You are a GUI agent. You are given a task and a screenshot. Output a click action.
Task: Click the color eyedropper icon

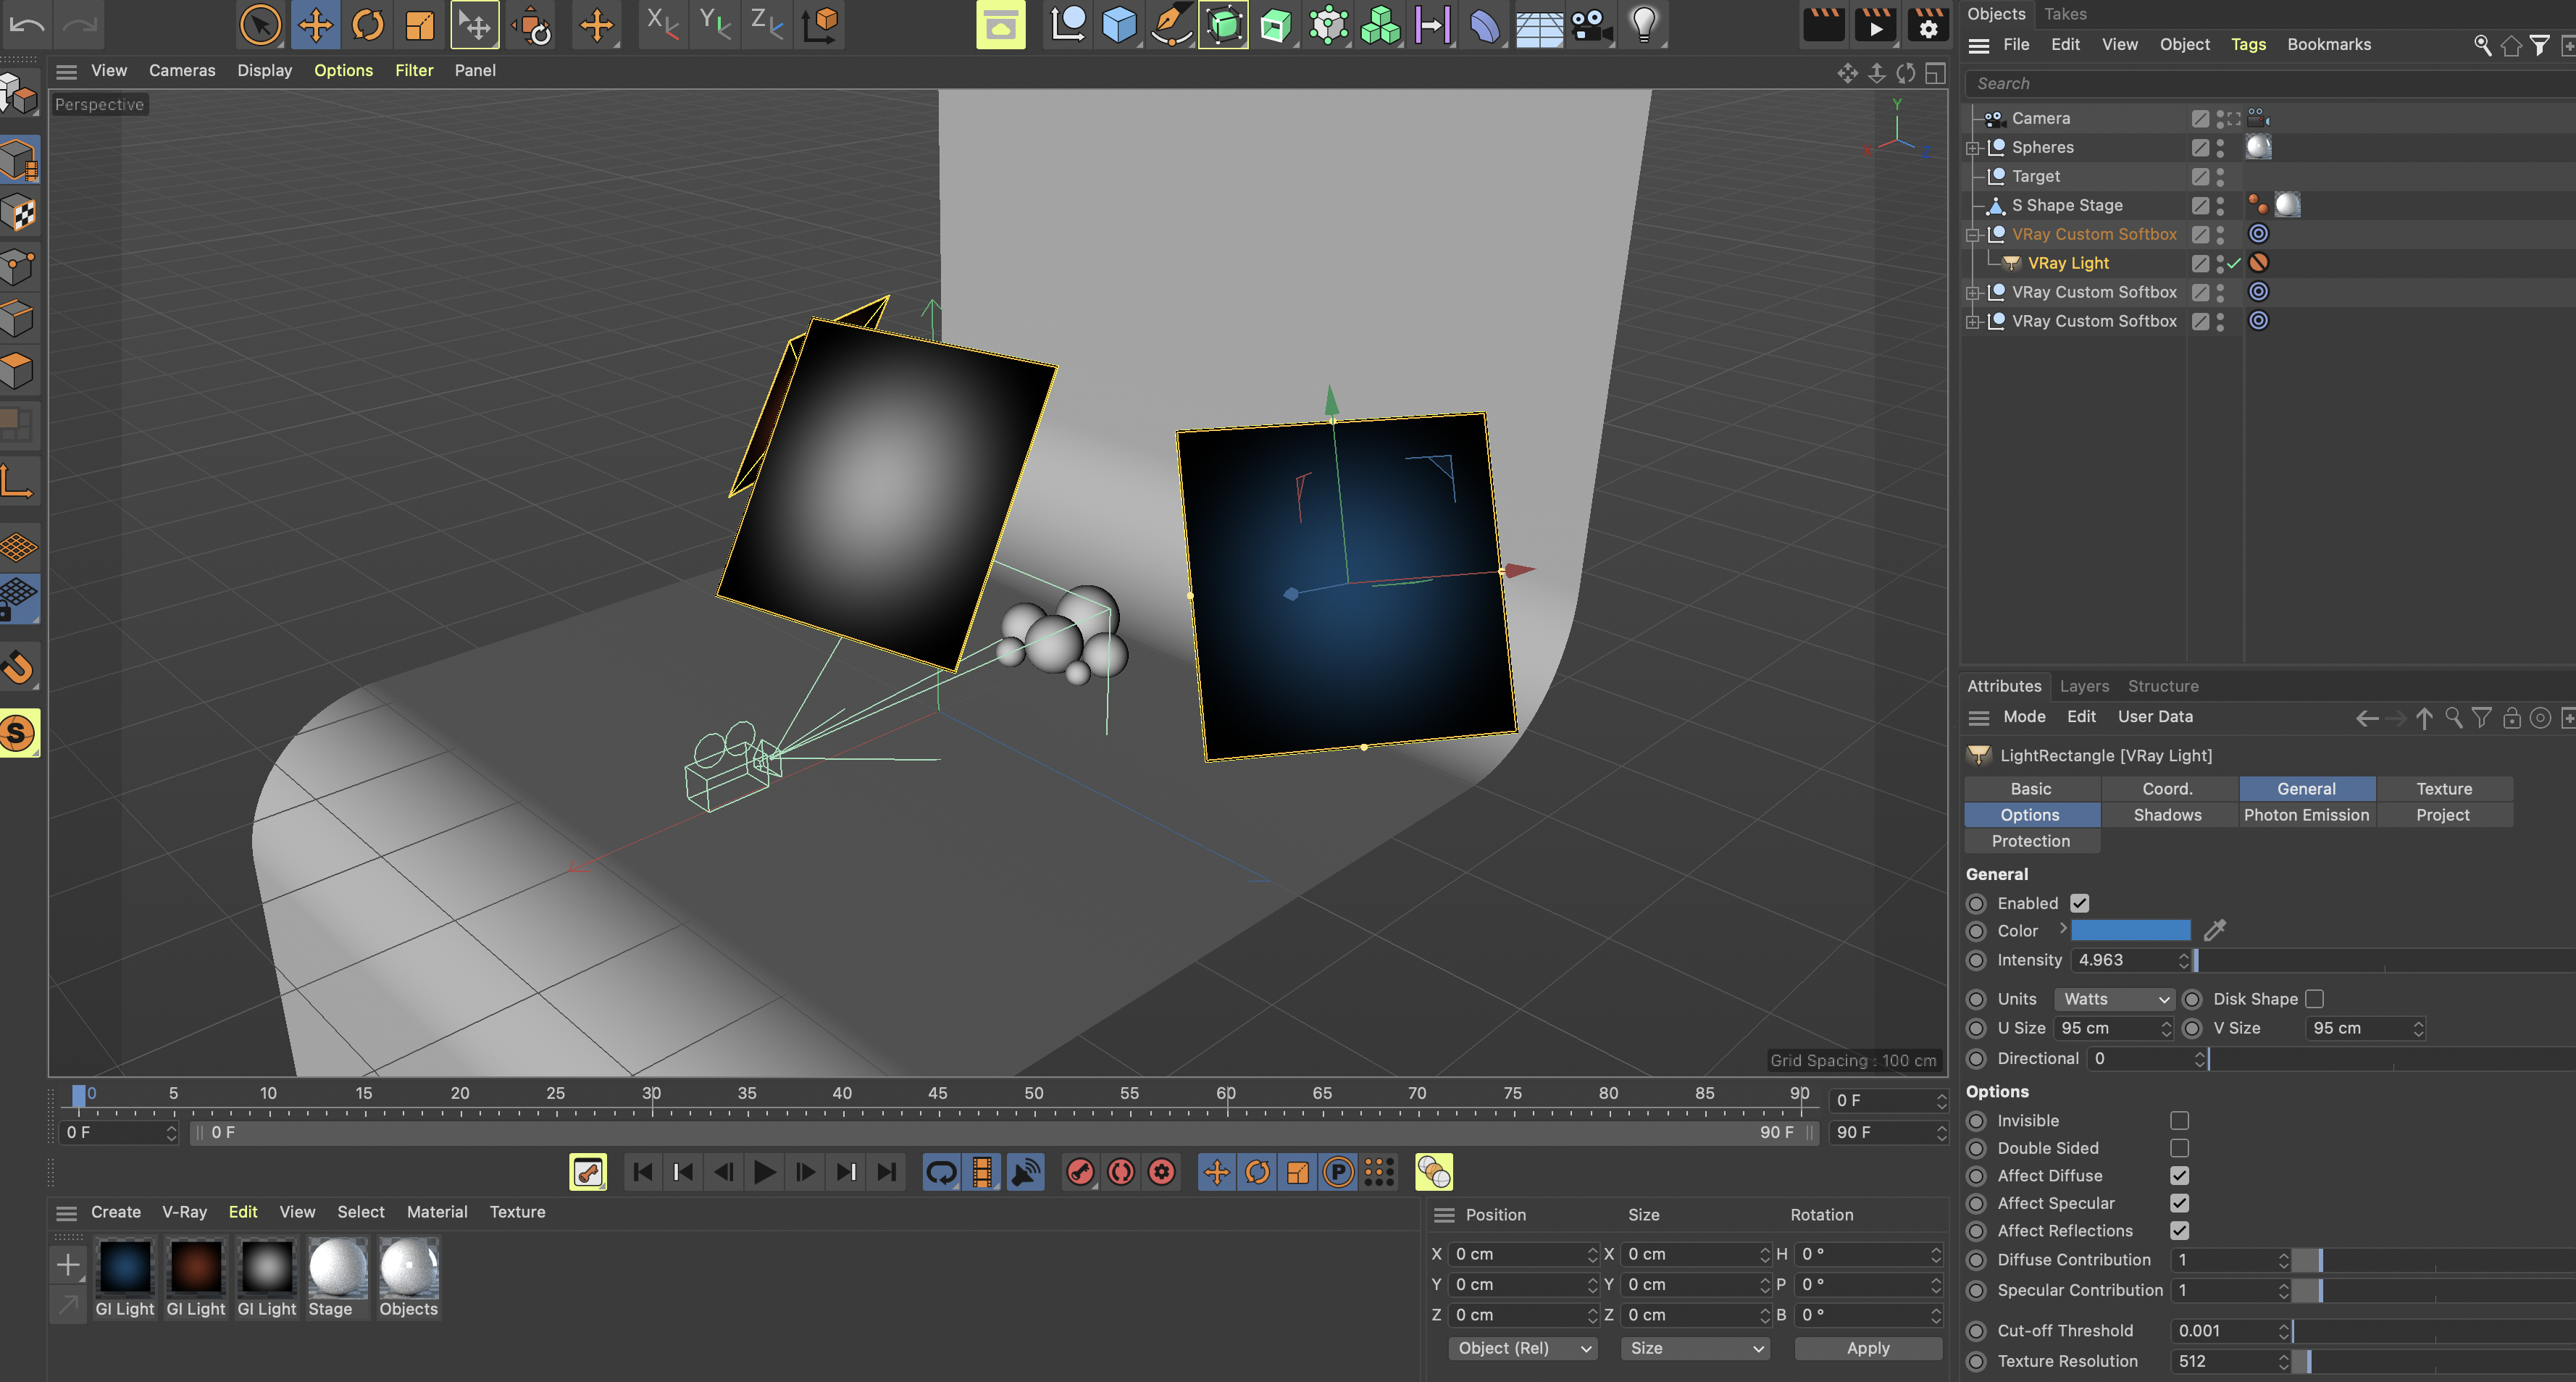2215,931
